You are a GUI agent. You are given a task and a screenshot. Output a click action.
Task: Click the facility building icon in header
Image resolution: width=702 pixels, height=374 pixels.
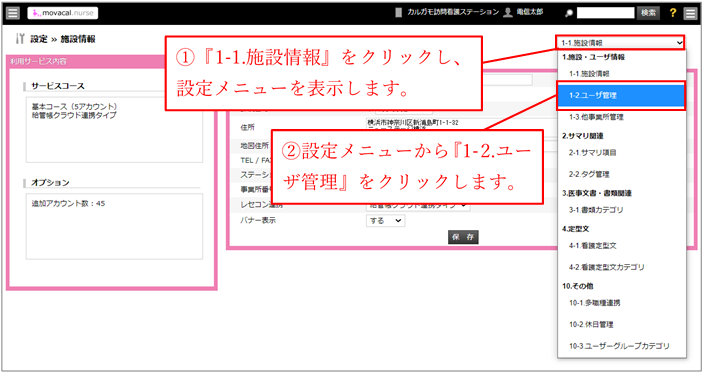click(399, 13)
